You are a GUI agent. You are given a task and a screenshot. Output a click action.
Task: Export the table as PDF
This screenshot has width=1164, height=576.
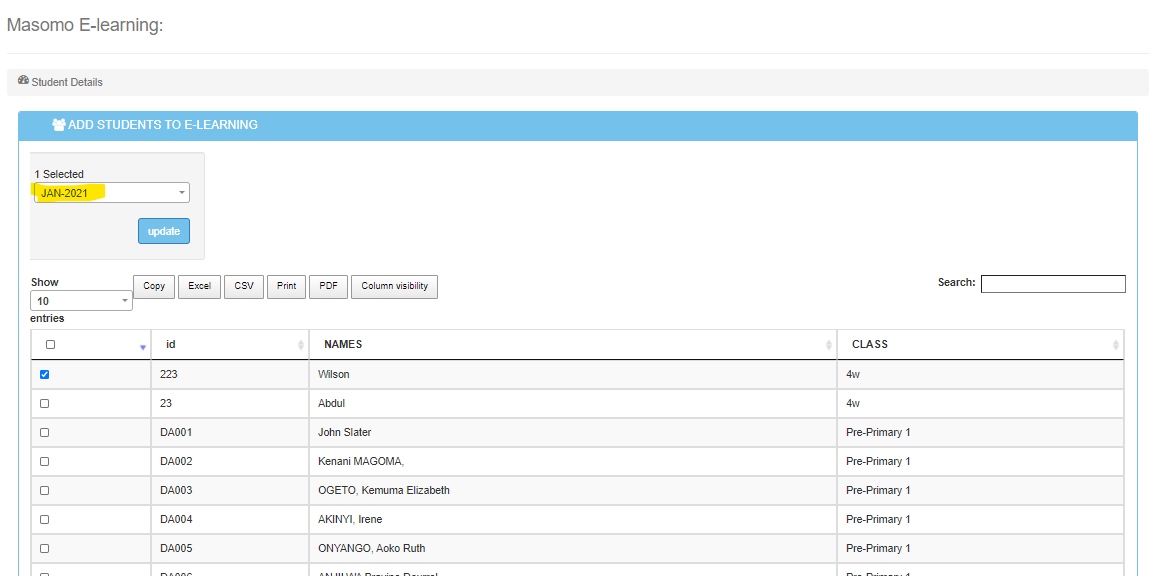(x=327, y=287)
